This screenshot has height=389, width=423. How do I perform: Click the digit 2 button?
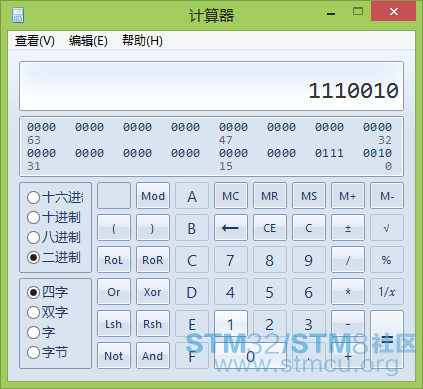(x=270, y=324)
